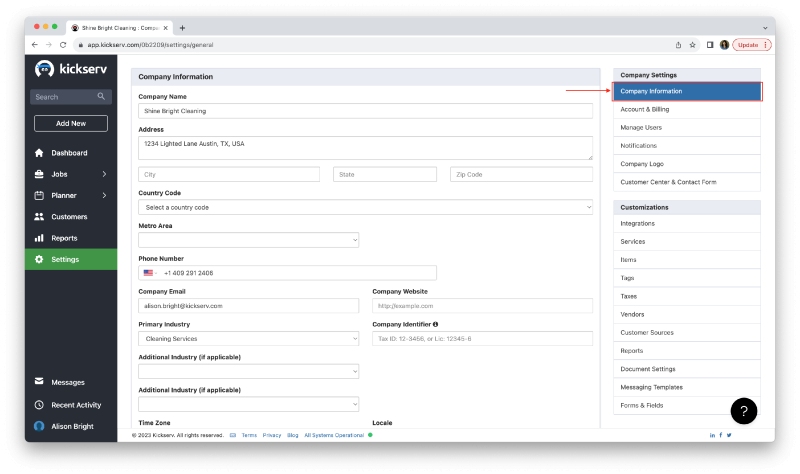Open Taxes customization
This screenshot has width=800, height=474.
click(687, 296)
